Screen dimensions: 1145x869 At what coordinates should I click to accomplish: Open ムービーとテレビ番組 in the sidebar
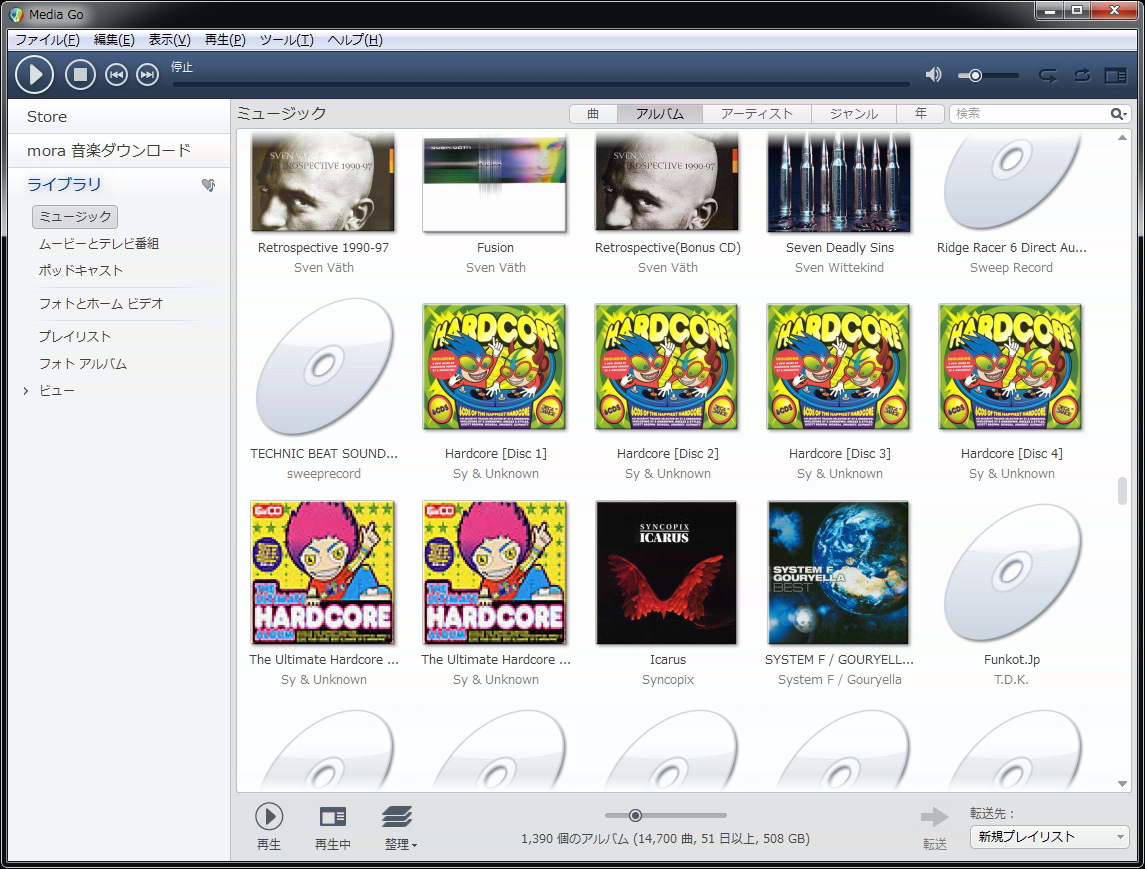99,243
